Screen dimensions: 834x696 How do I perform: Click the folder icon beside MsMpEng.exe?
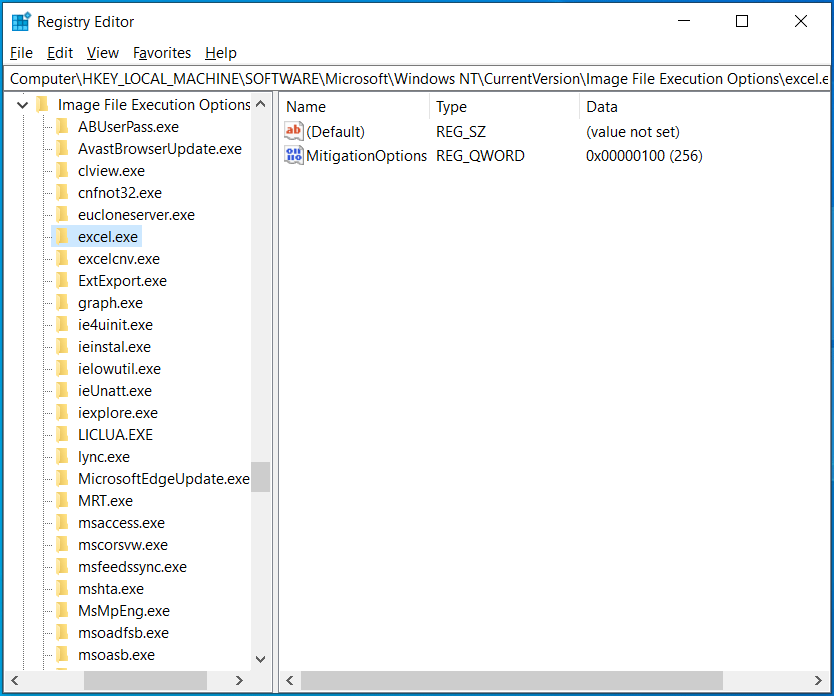[x=63, y=610]
